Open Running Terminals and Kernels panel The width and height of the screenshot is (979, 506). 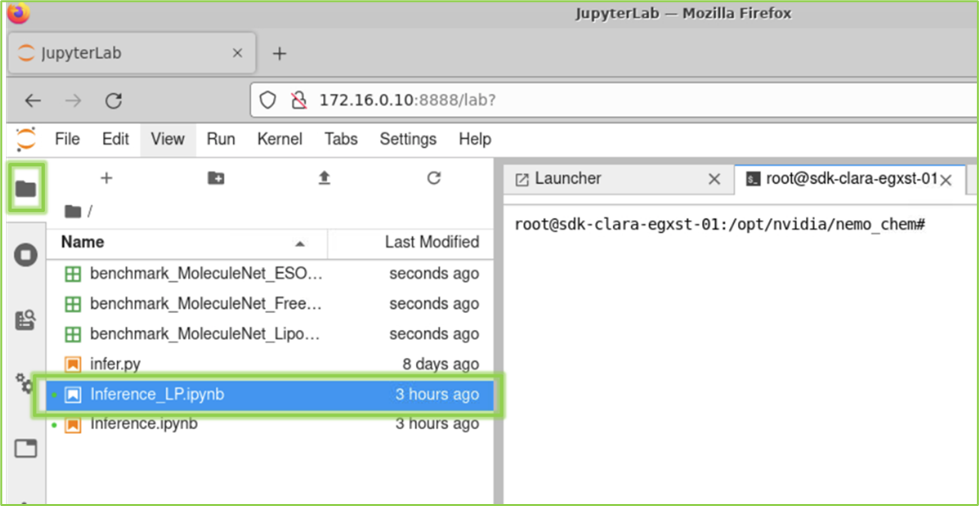26,255
